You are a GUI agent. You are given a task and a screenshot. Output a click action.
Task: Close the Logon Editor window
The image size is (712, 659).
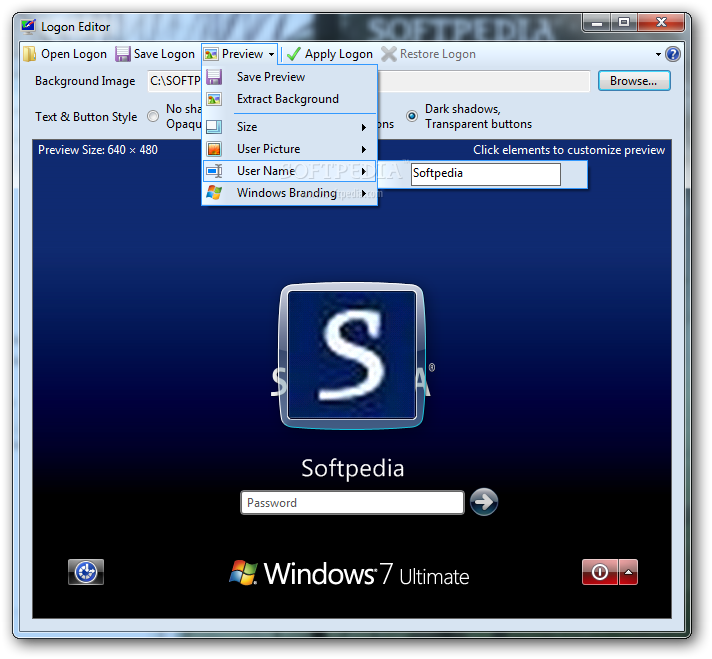coord(661,22)
